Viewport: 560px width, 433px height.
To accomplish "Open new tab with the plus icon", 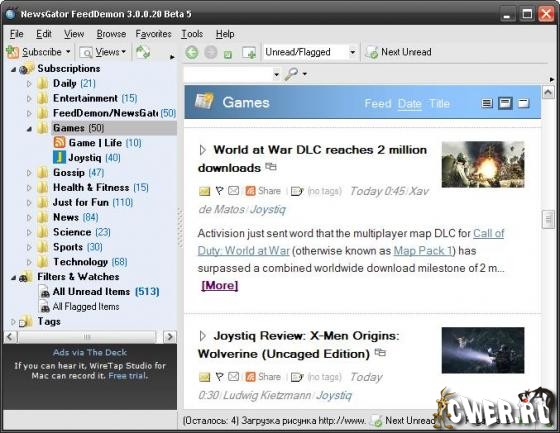I will pyautogui.click(x=249, y=53).
